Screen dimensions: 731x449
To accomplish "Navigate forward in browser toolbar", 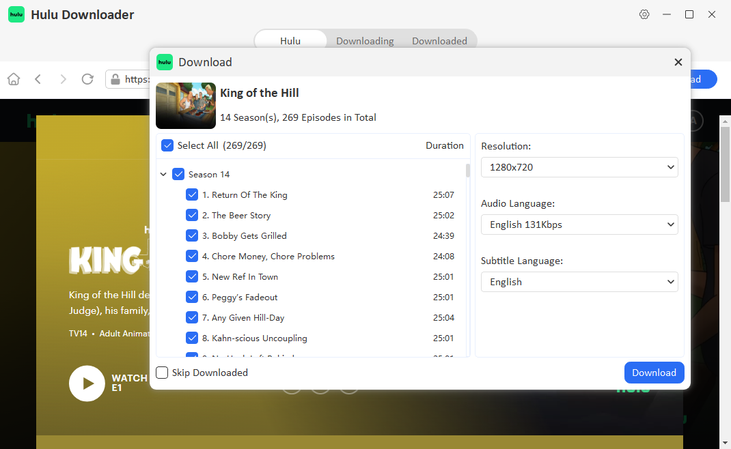I will click(63, 79).
